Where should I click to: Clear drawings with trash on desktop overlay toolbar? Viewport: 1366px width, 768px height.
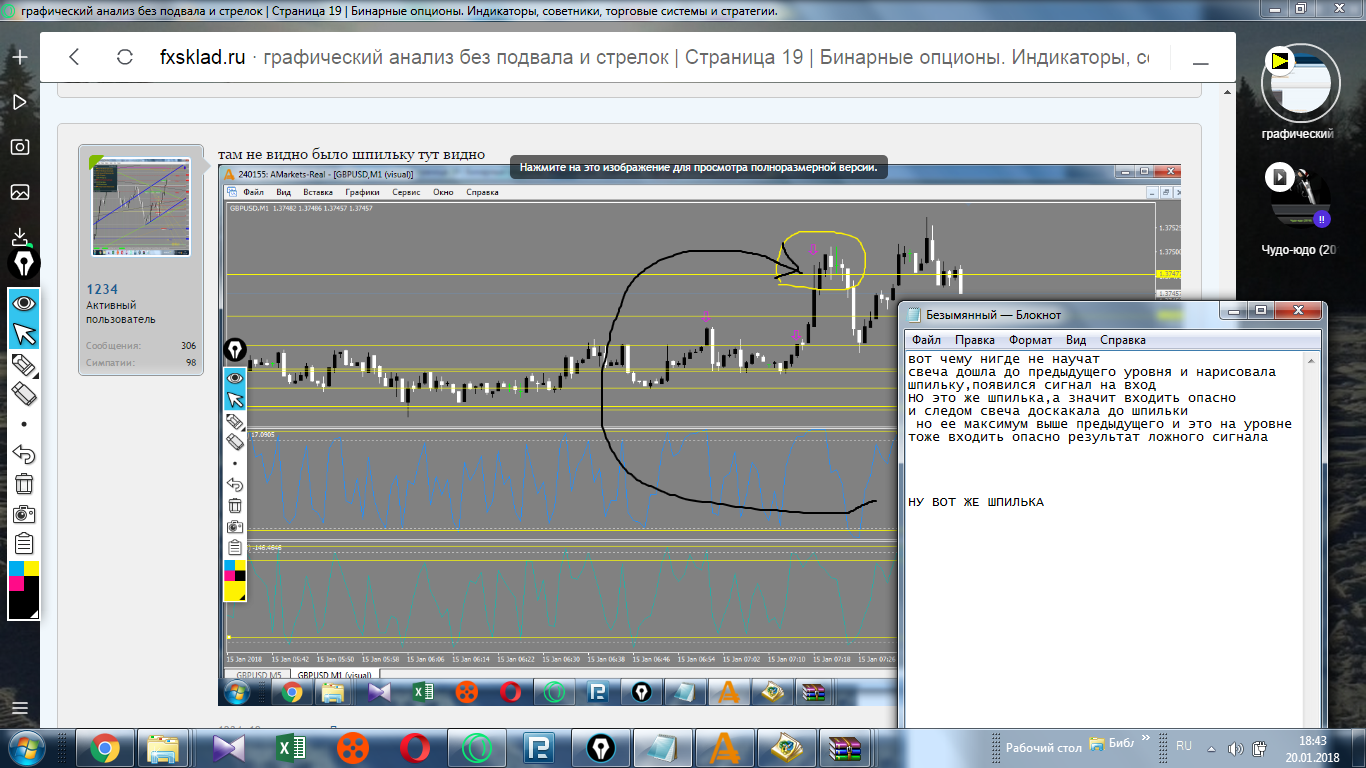coord(24,484)
